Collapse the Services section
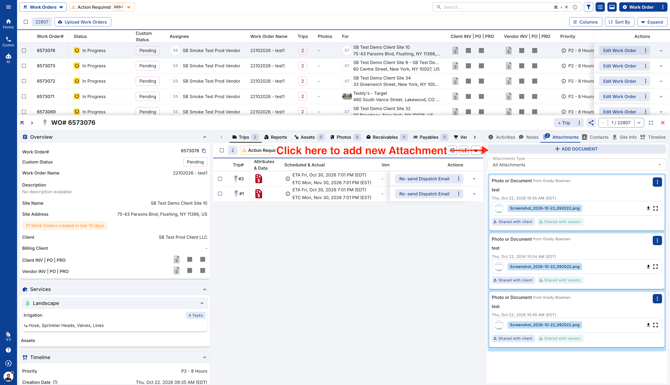 tap(204, 289)
